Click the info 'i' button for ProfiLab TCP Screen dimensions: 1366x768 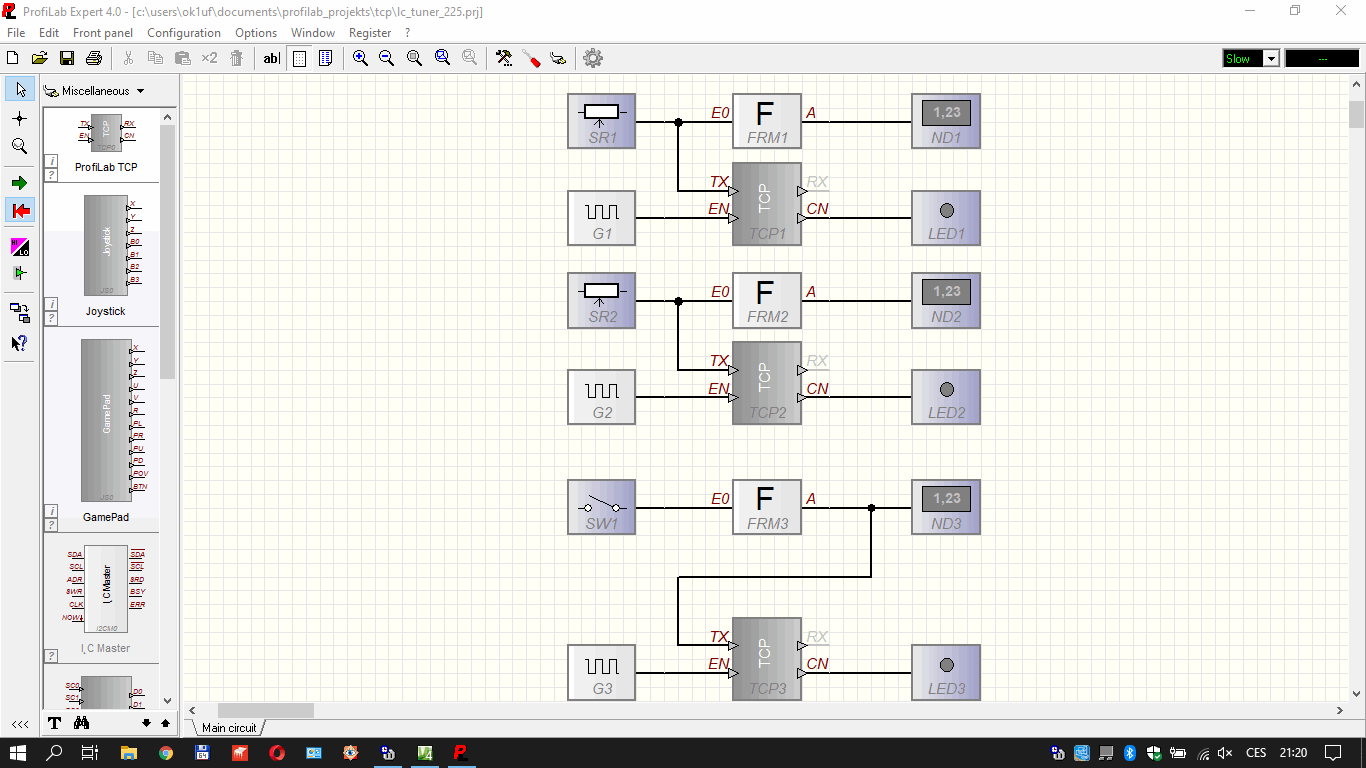point(51,161)
